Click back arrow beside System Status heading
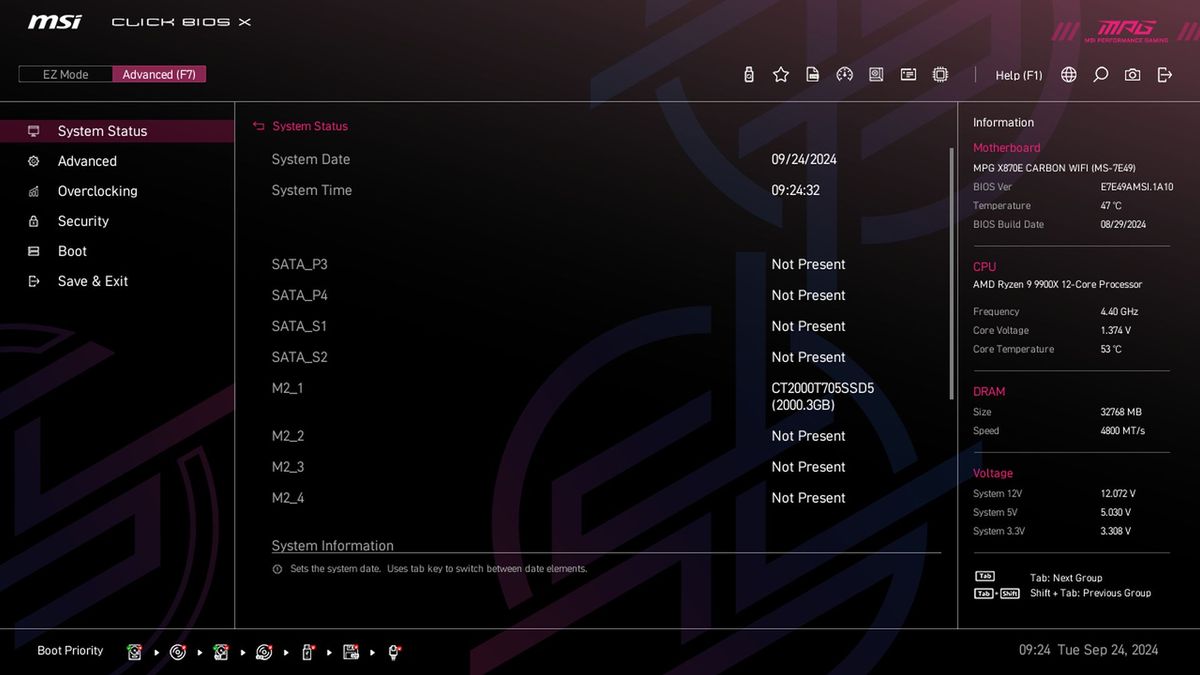 pos(259,127)
